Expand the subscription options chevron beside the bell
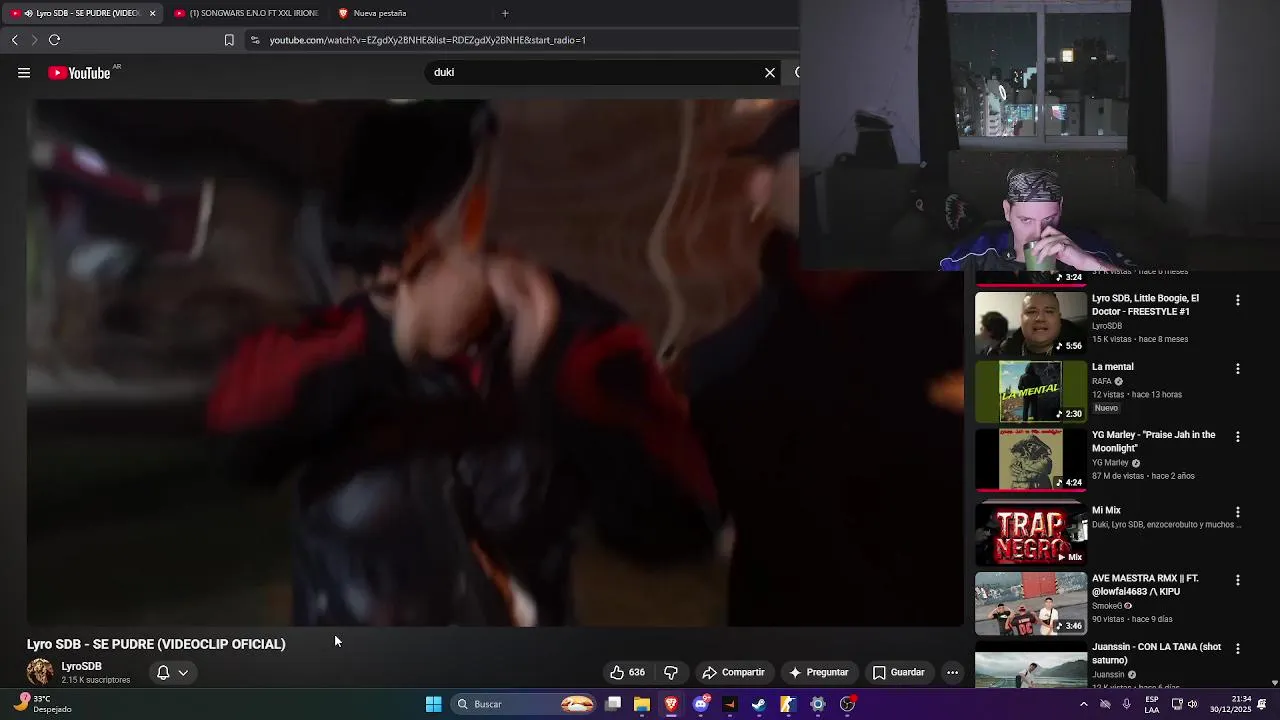Screen dimensions: 1280x720 pyautogui.click(x=183, y=673)
